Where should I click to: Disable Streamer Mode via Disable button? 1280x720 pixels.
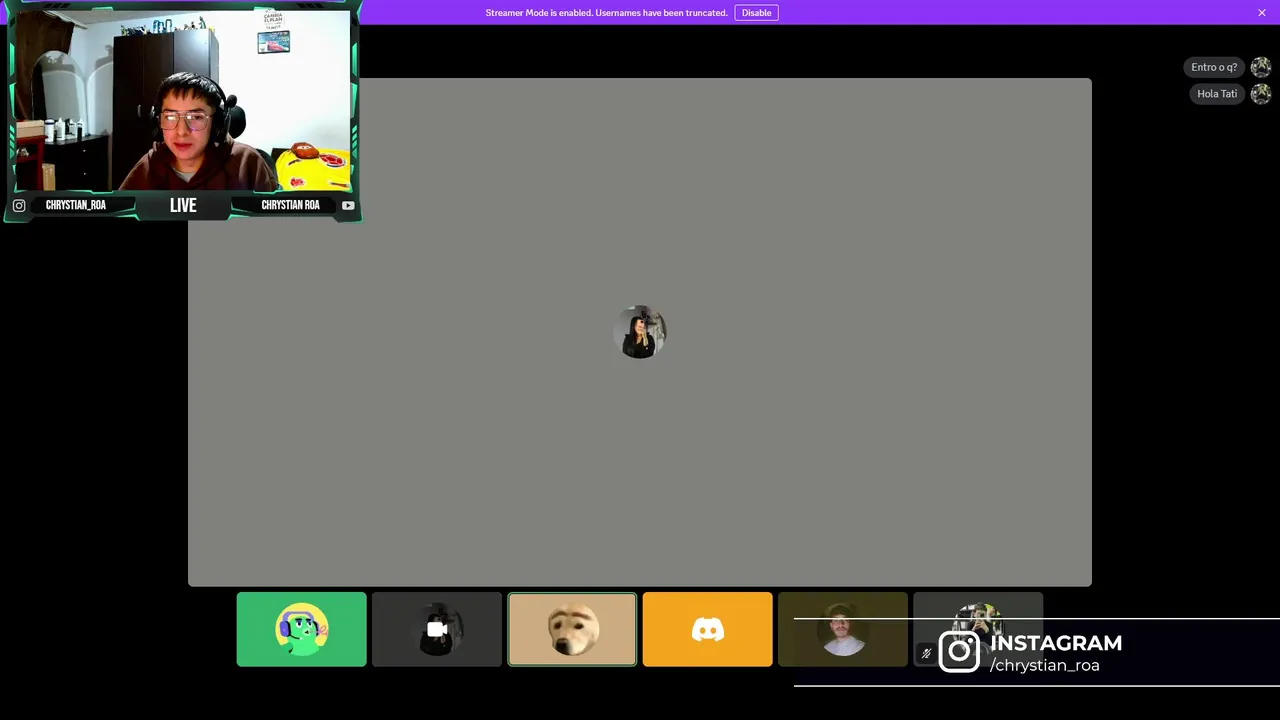tap(756, 13)
